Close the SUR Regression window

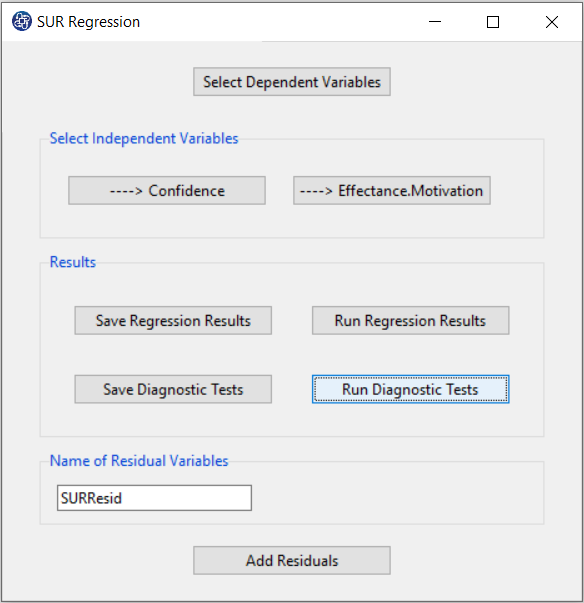[x=552, y=22]
